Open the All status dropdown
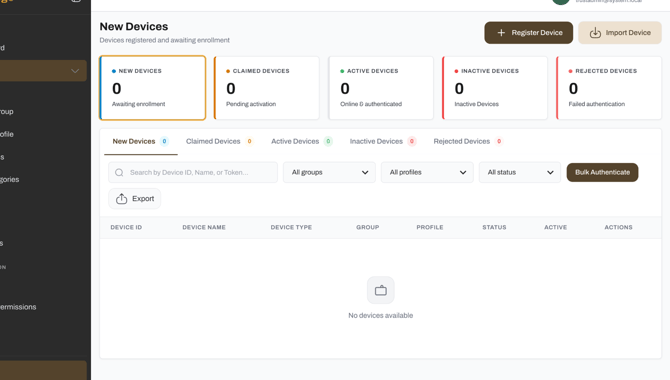Viewport: 670px width, 380px height. [x=520, y=172]
